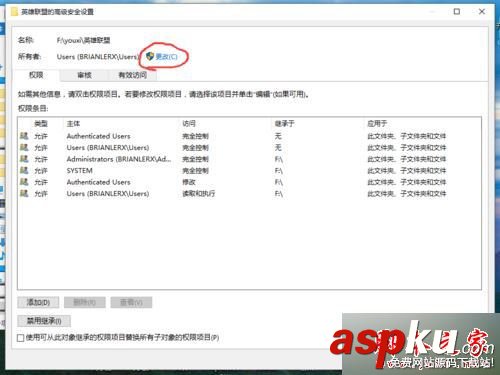Click 读取和执行 access value
This screenshot has height=375, width=500.
point(199,194)
